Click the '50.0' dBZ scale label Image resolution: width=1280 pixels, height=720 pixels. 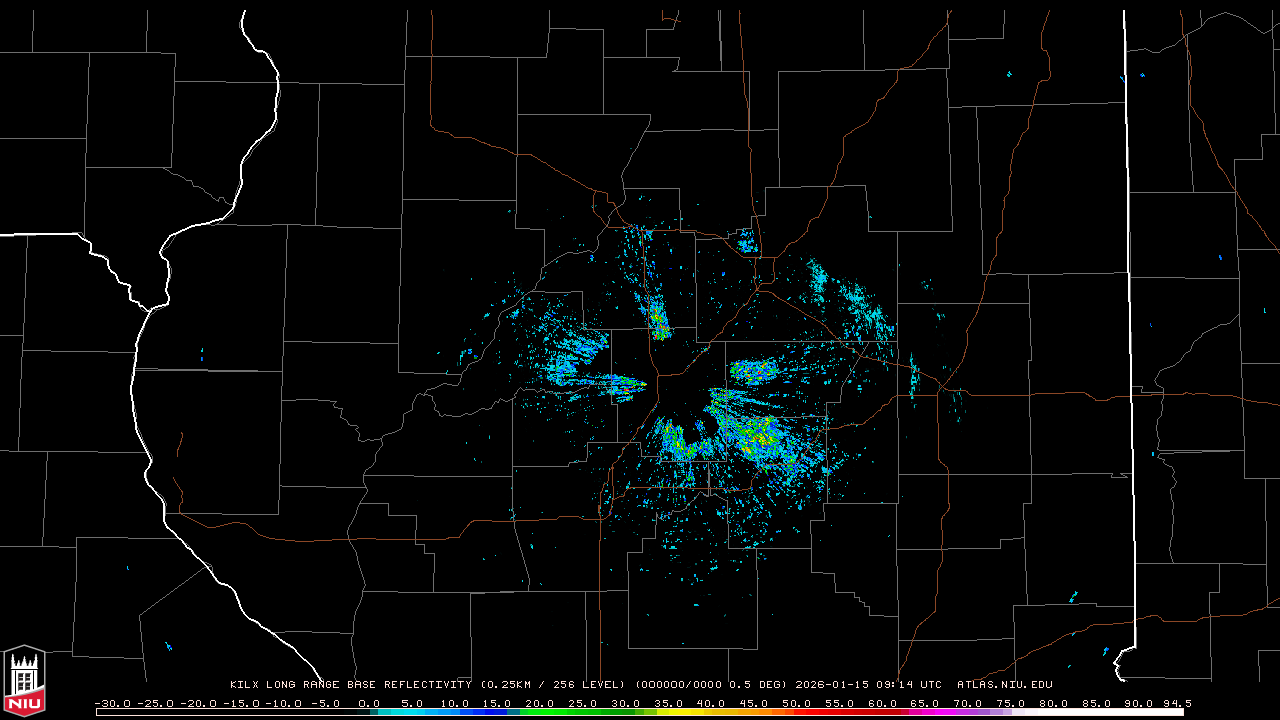(x=796, y=703)
